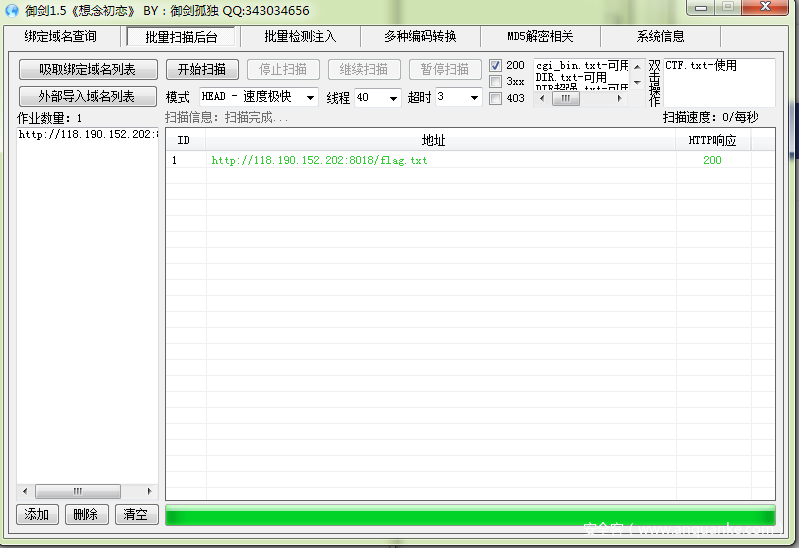Open the MD5解密相关 tab
This screenshot has height=548, width=799.
tap(540, 37)
